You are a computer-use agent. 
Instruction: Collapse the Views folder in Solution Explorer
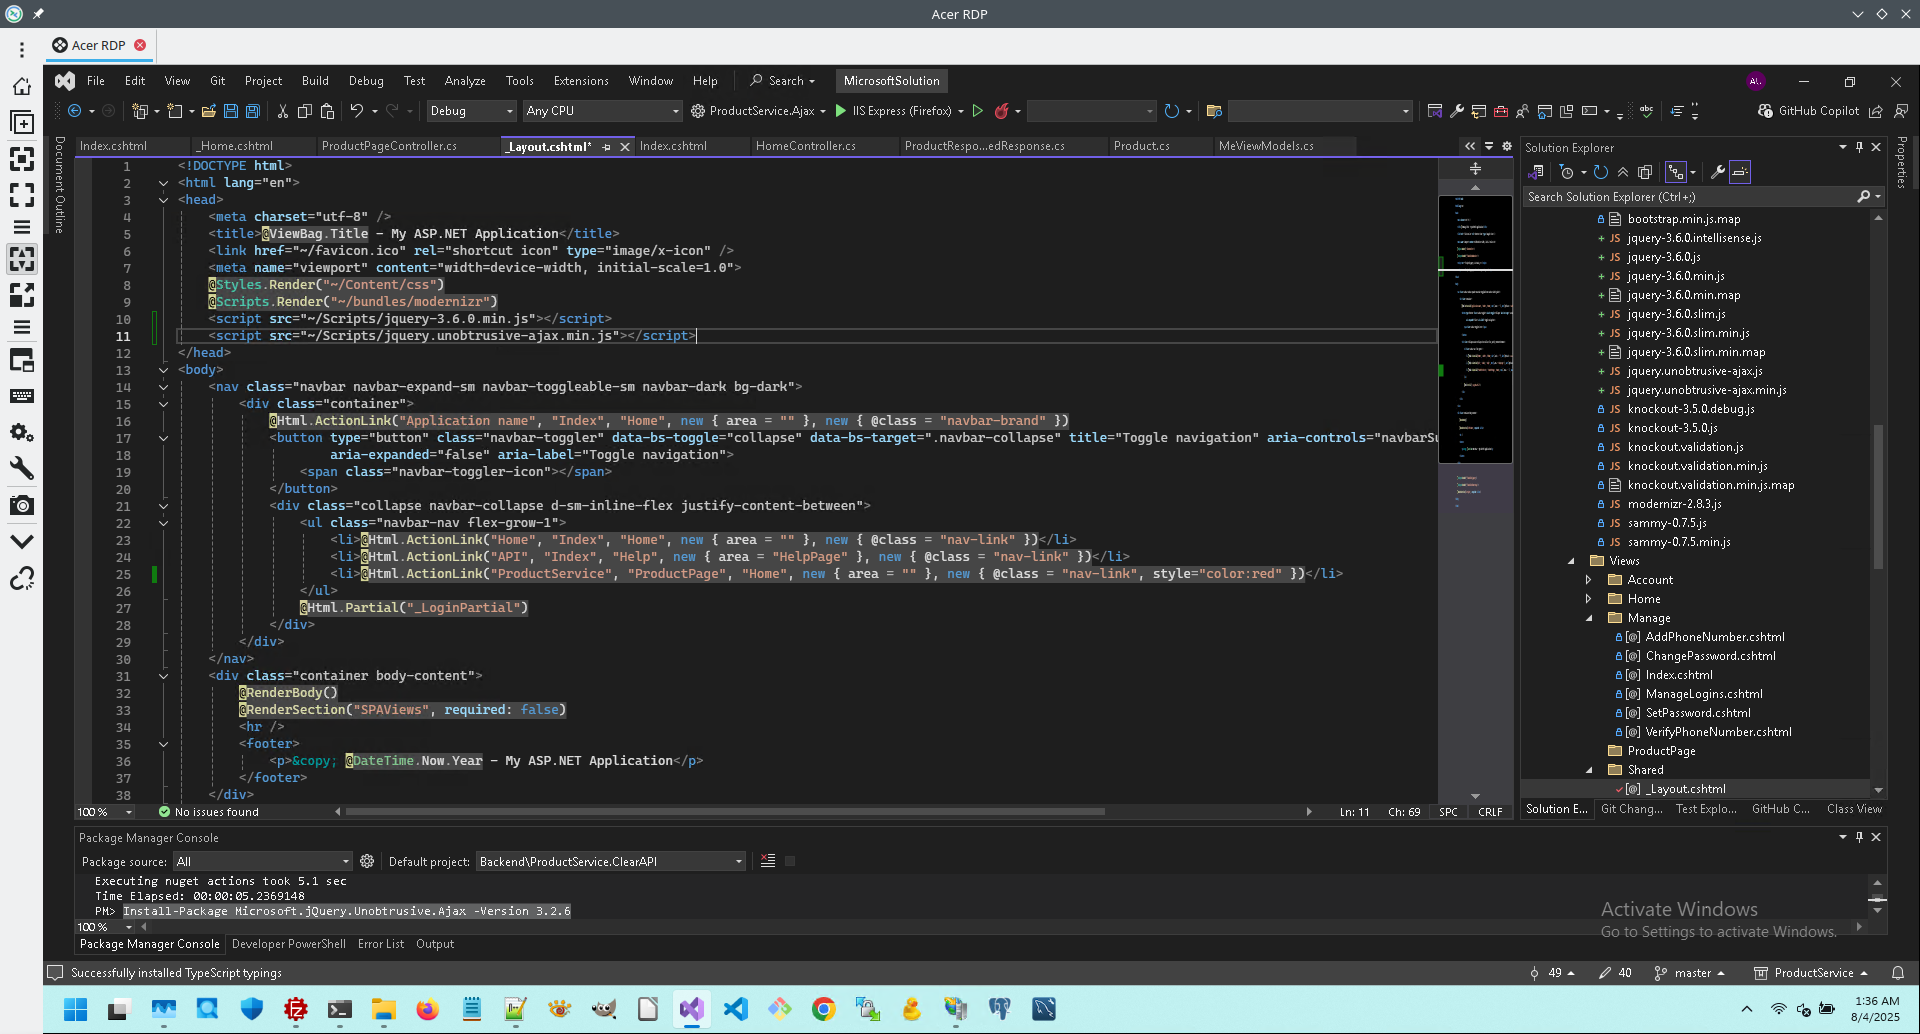pyautogui.click(x=1571, y=561)
